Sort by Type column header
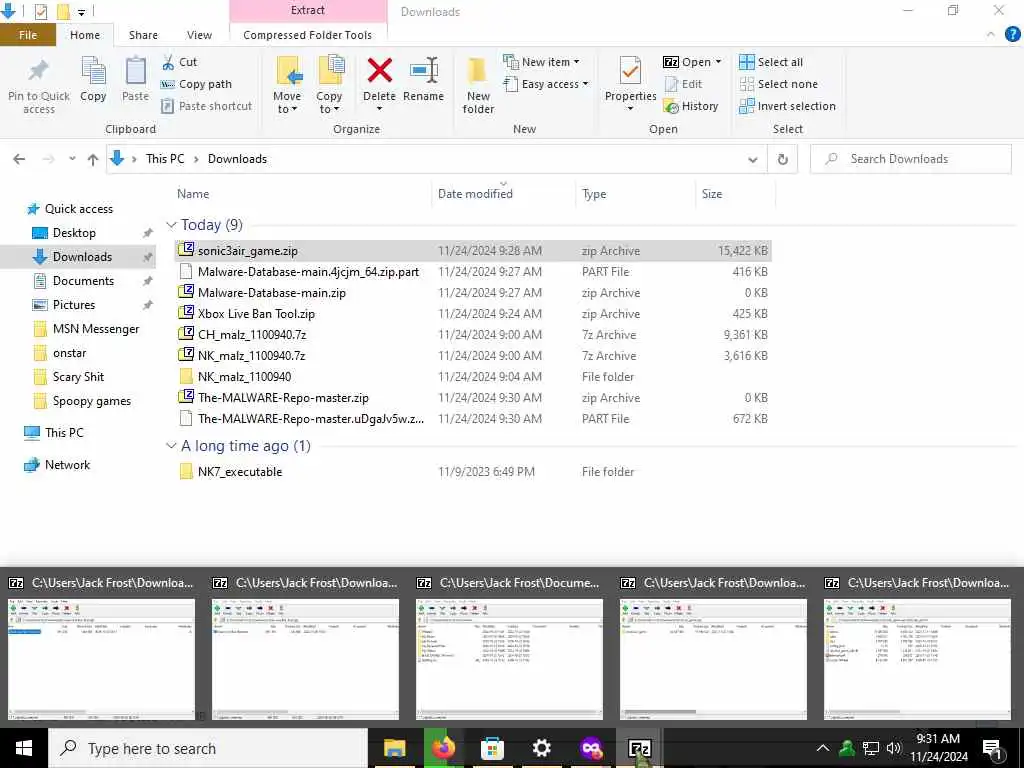 (x=594, y=194)
